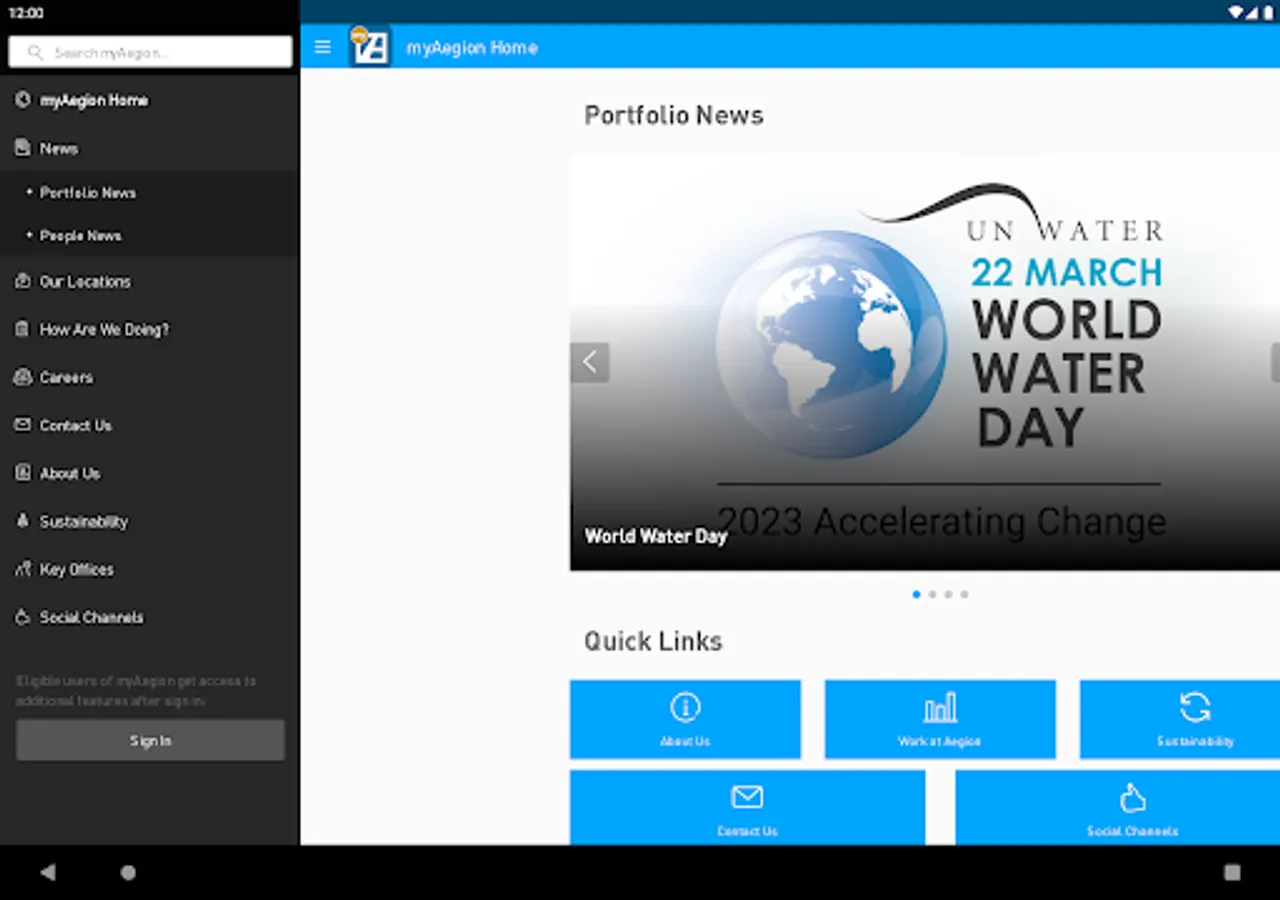The width and height of the screenshot is (1280, 900).
Task: Tap the envelope icon on Contact Us tile
Action: (747, 797)
